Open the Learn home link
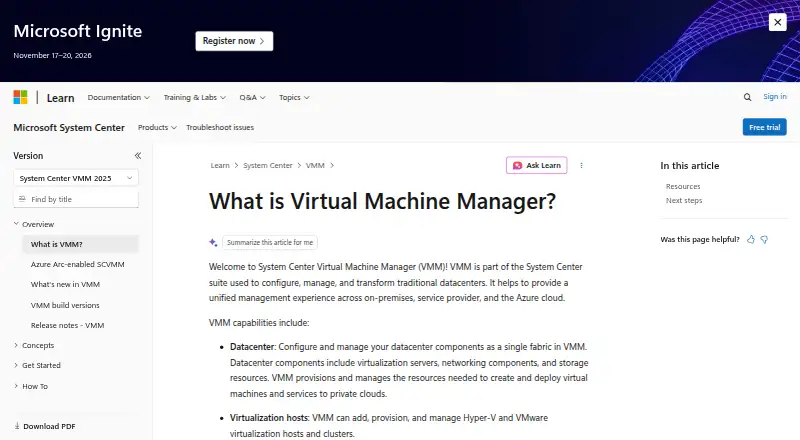Image resolution: width=800 pixels, height=440 pixels. pos(60,97)
